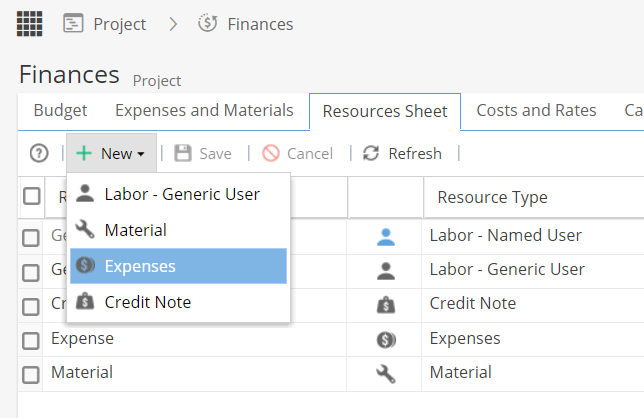Switch to Expenses and Materials tab
Viewport: 644px width, 418px height.
204,110
